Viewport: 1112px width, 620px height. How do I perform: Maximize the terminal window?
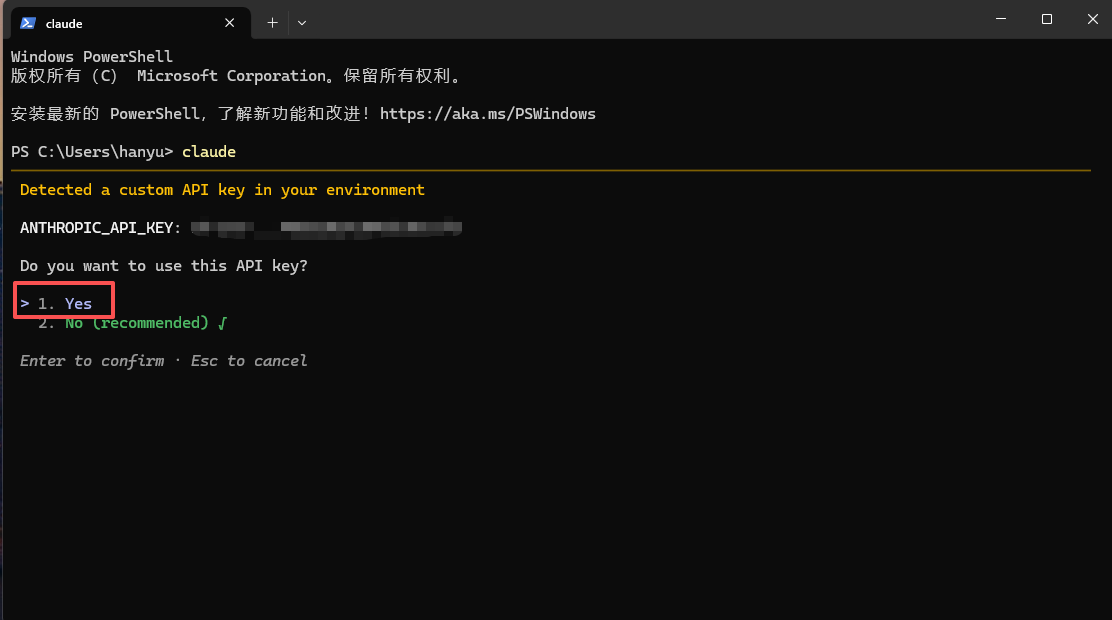pos(1047,19)
